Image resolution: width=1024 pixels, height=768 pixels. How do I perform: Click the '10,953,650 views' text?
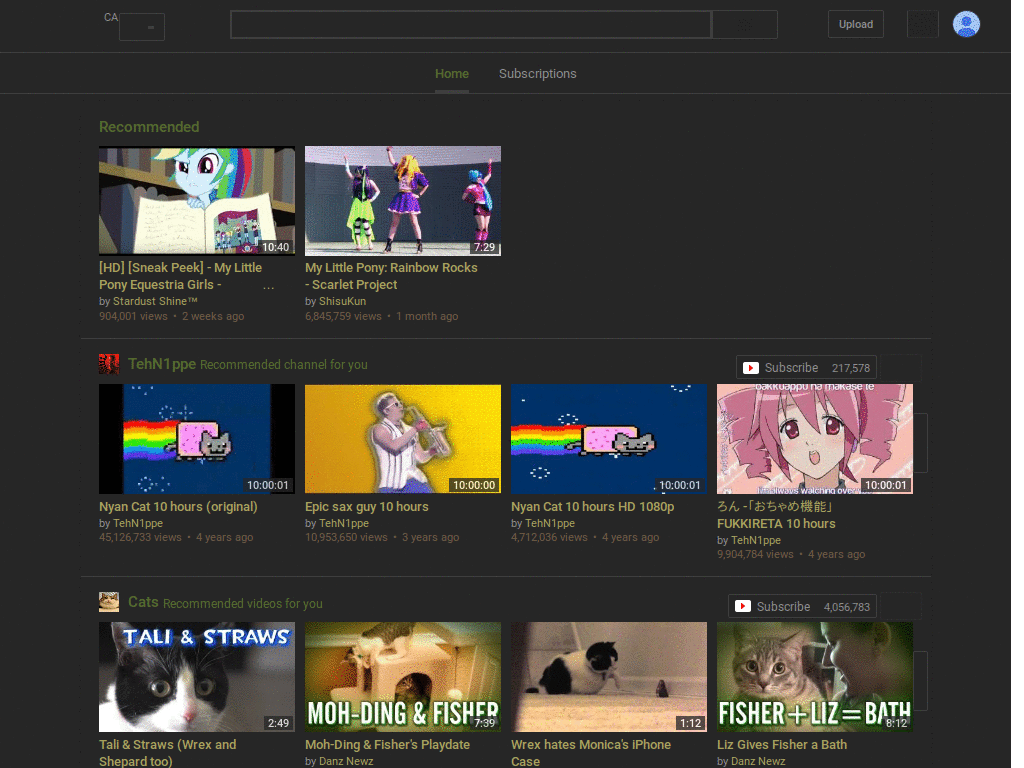pyautogui.click(x=346, y=537)
